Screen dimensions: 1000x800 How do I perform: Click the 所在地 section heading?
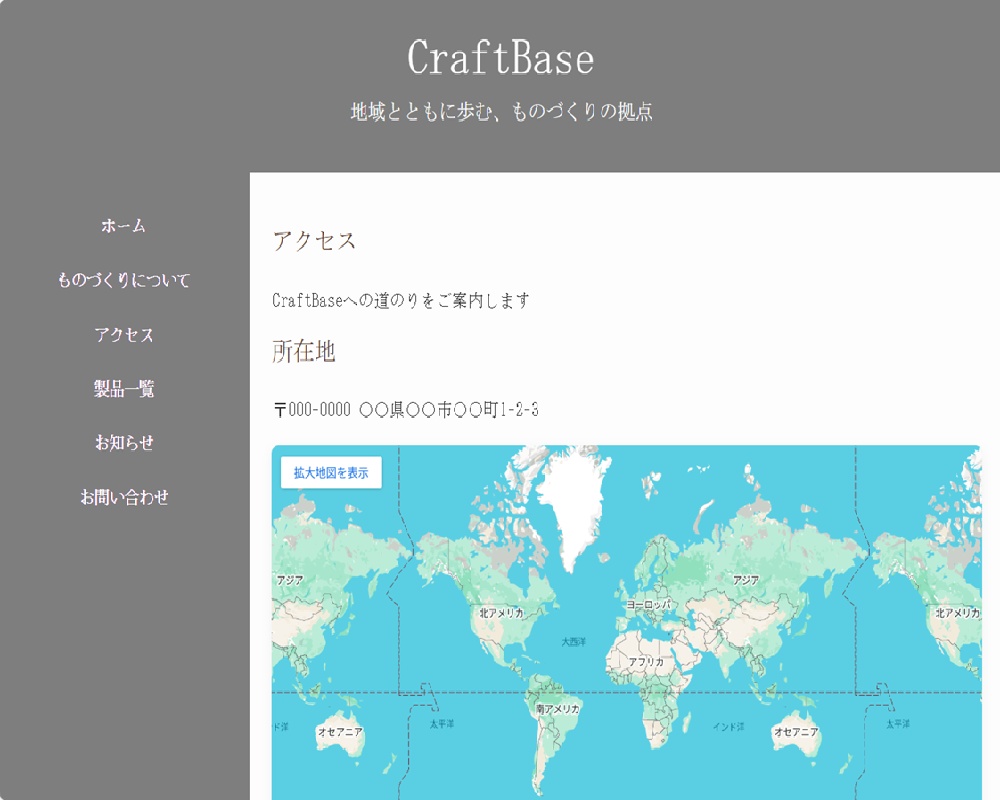[x=304, y=352]
